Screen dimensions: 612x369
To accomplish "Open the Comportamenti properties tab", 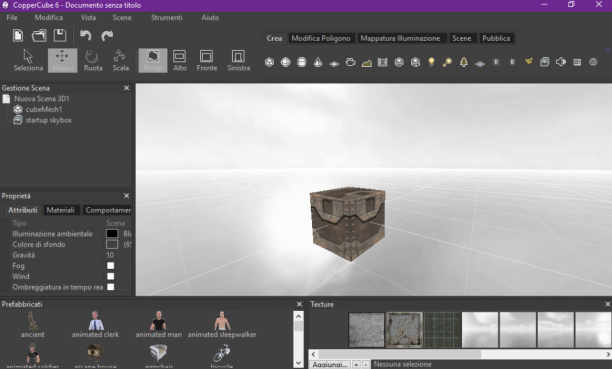I will pyautogui.click(x=107, y=210).
